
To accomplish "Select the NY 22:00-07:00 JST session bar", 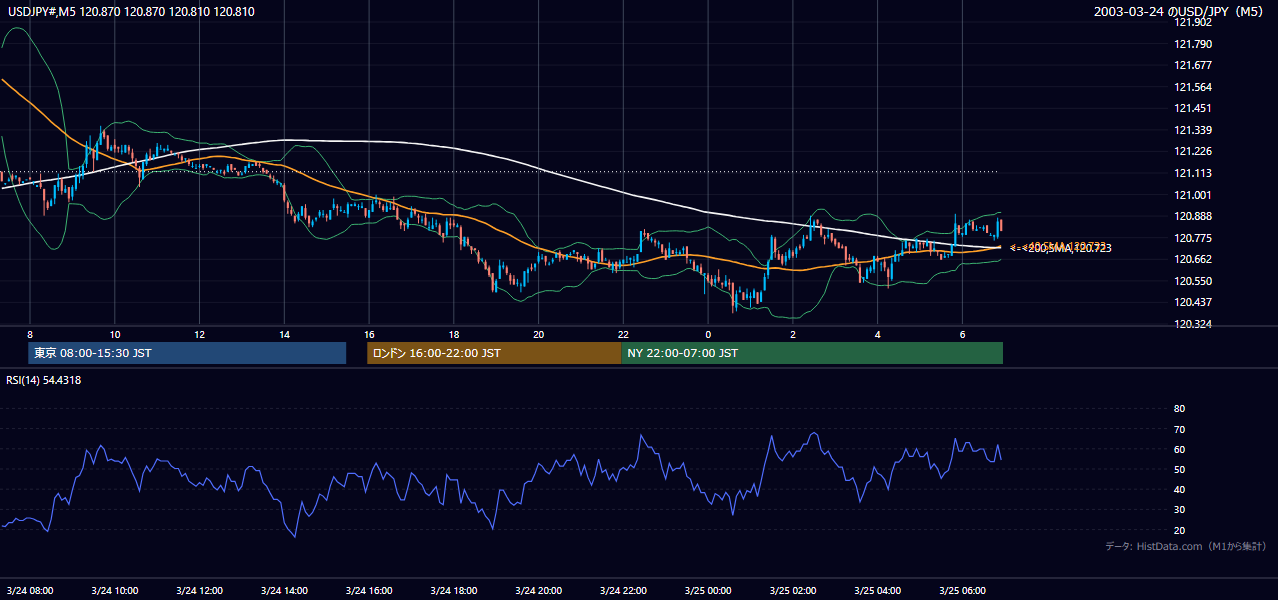I will [812, 353].
